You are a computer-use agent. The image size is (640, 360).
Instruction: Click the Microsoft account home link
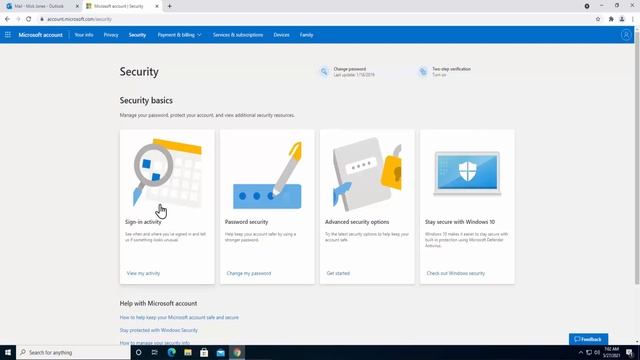(x=40, y=35)
